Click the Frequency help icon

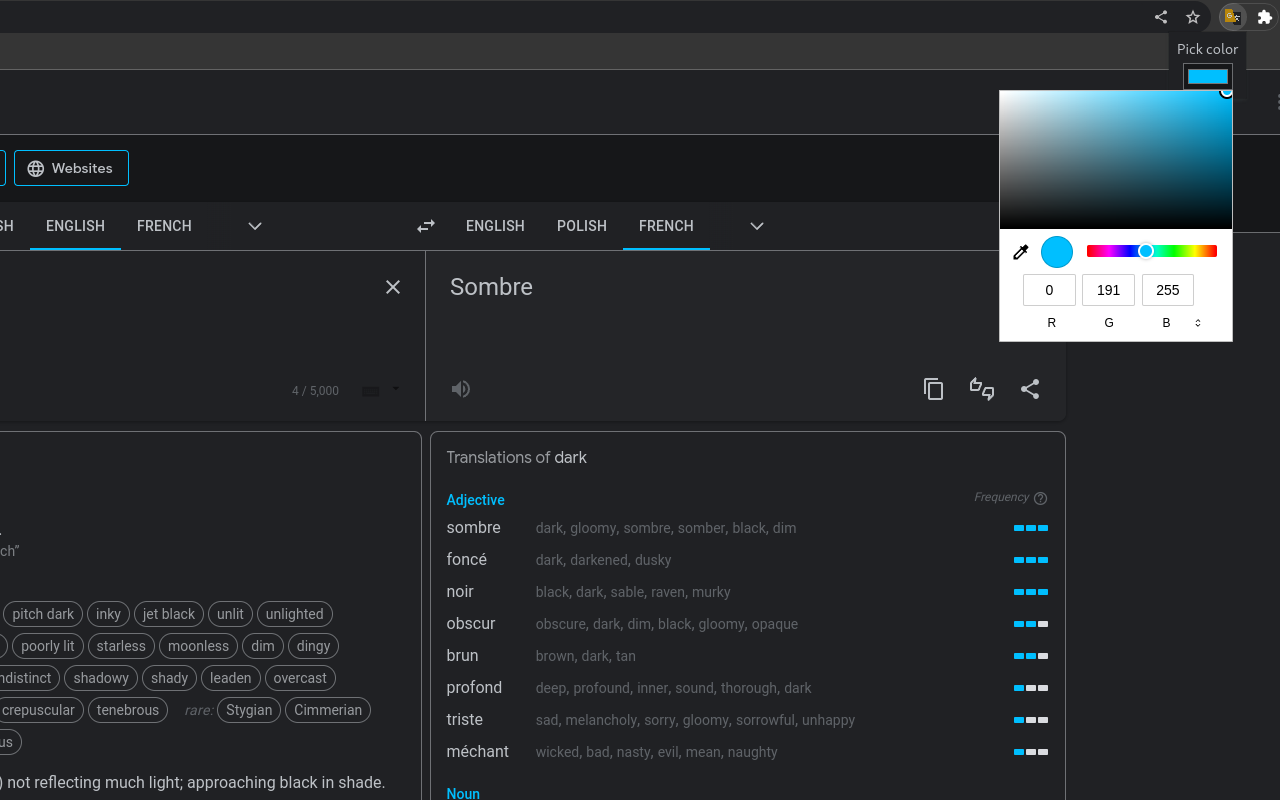click(1041, 497)
